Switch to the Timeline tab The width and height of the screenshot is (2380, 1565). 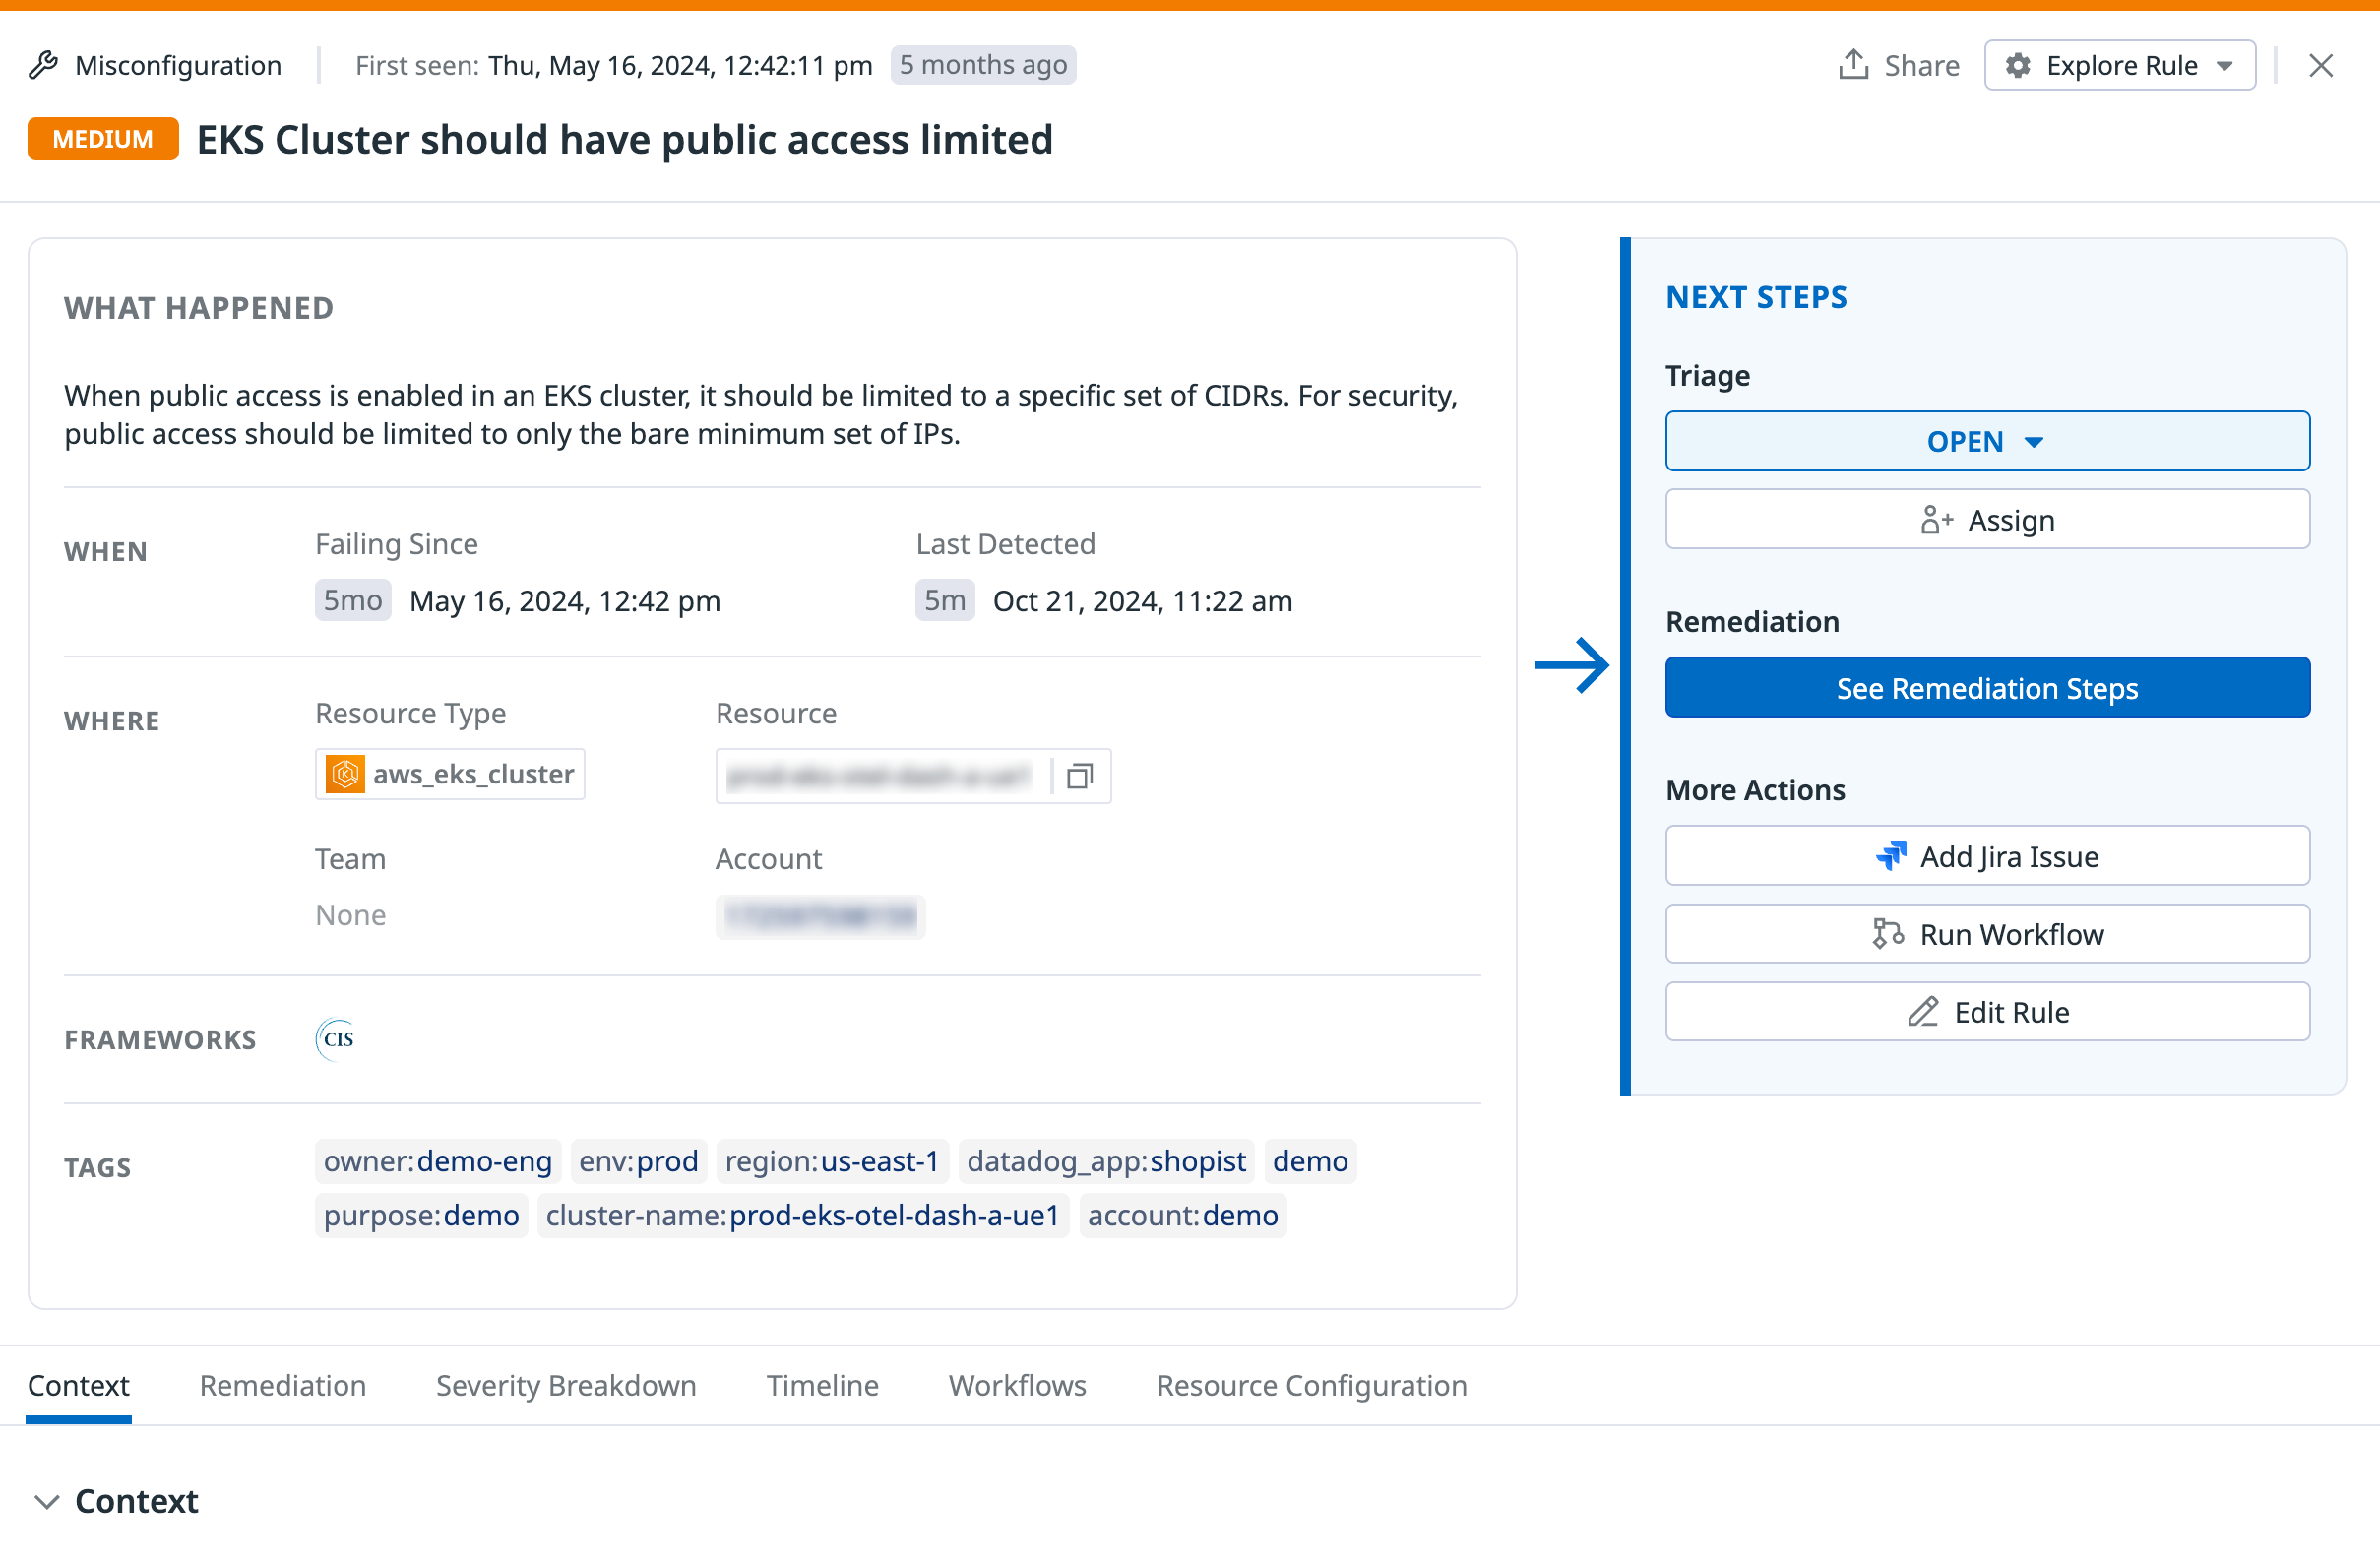[x=822, y=1386]
